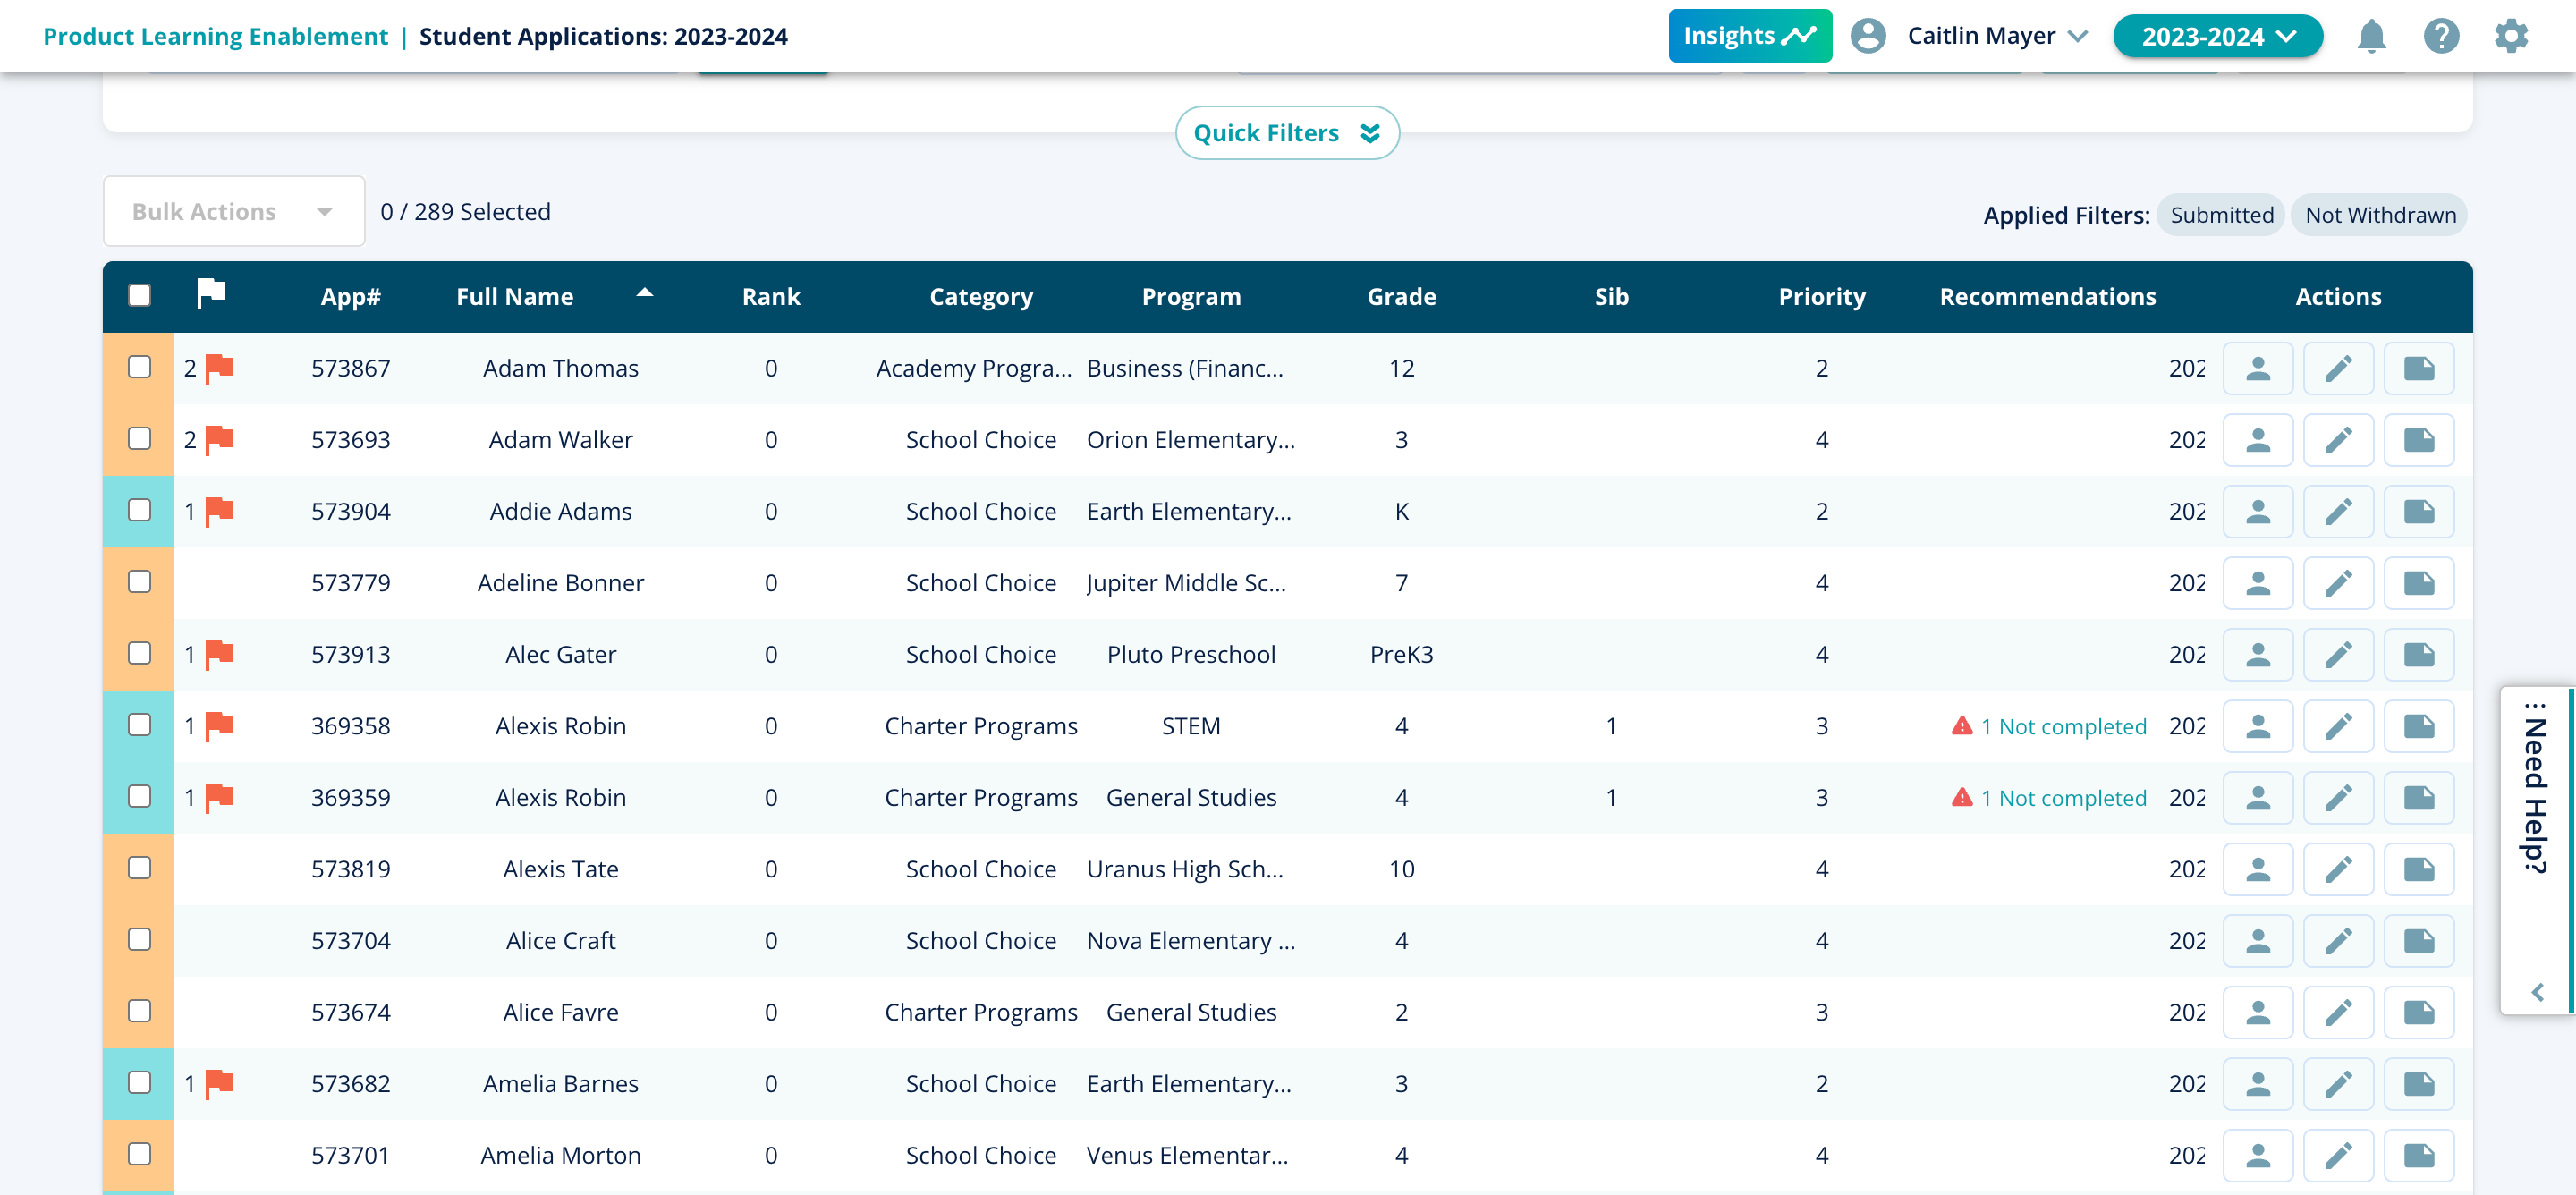
Task: Expand the Quick Filters section
Action: [x=1286, y=133]
